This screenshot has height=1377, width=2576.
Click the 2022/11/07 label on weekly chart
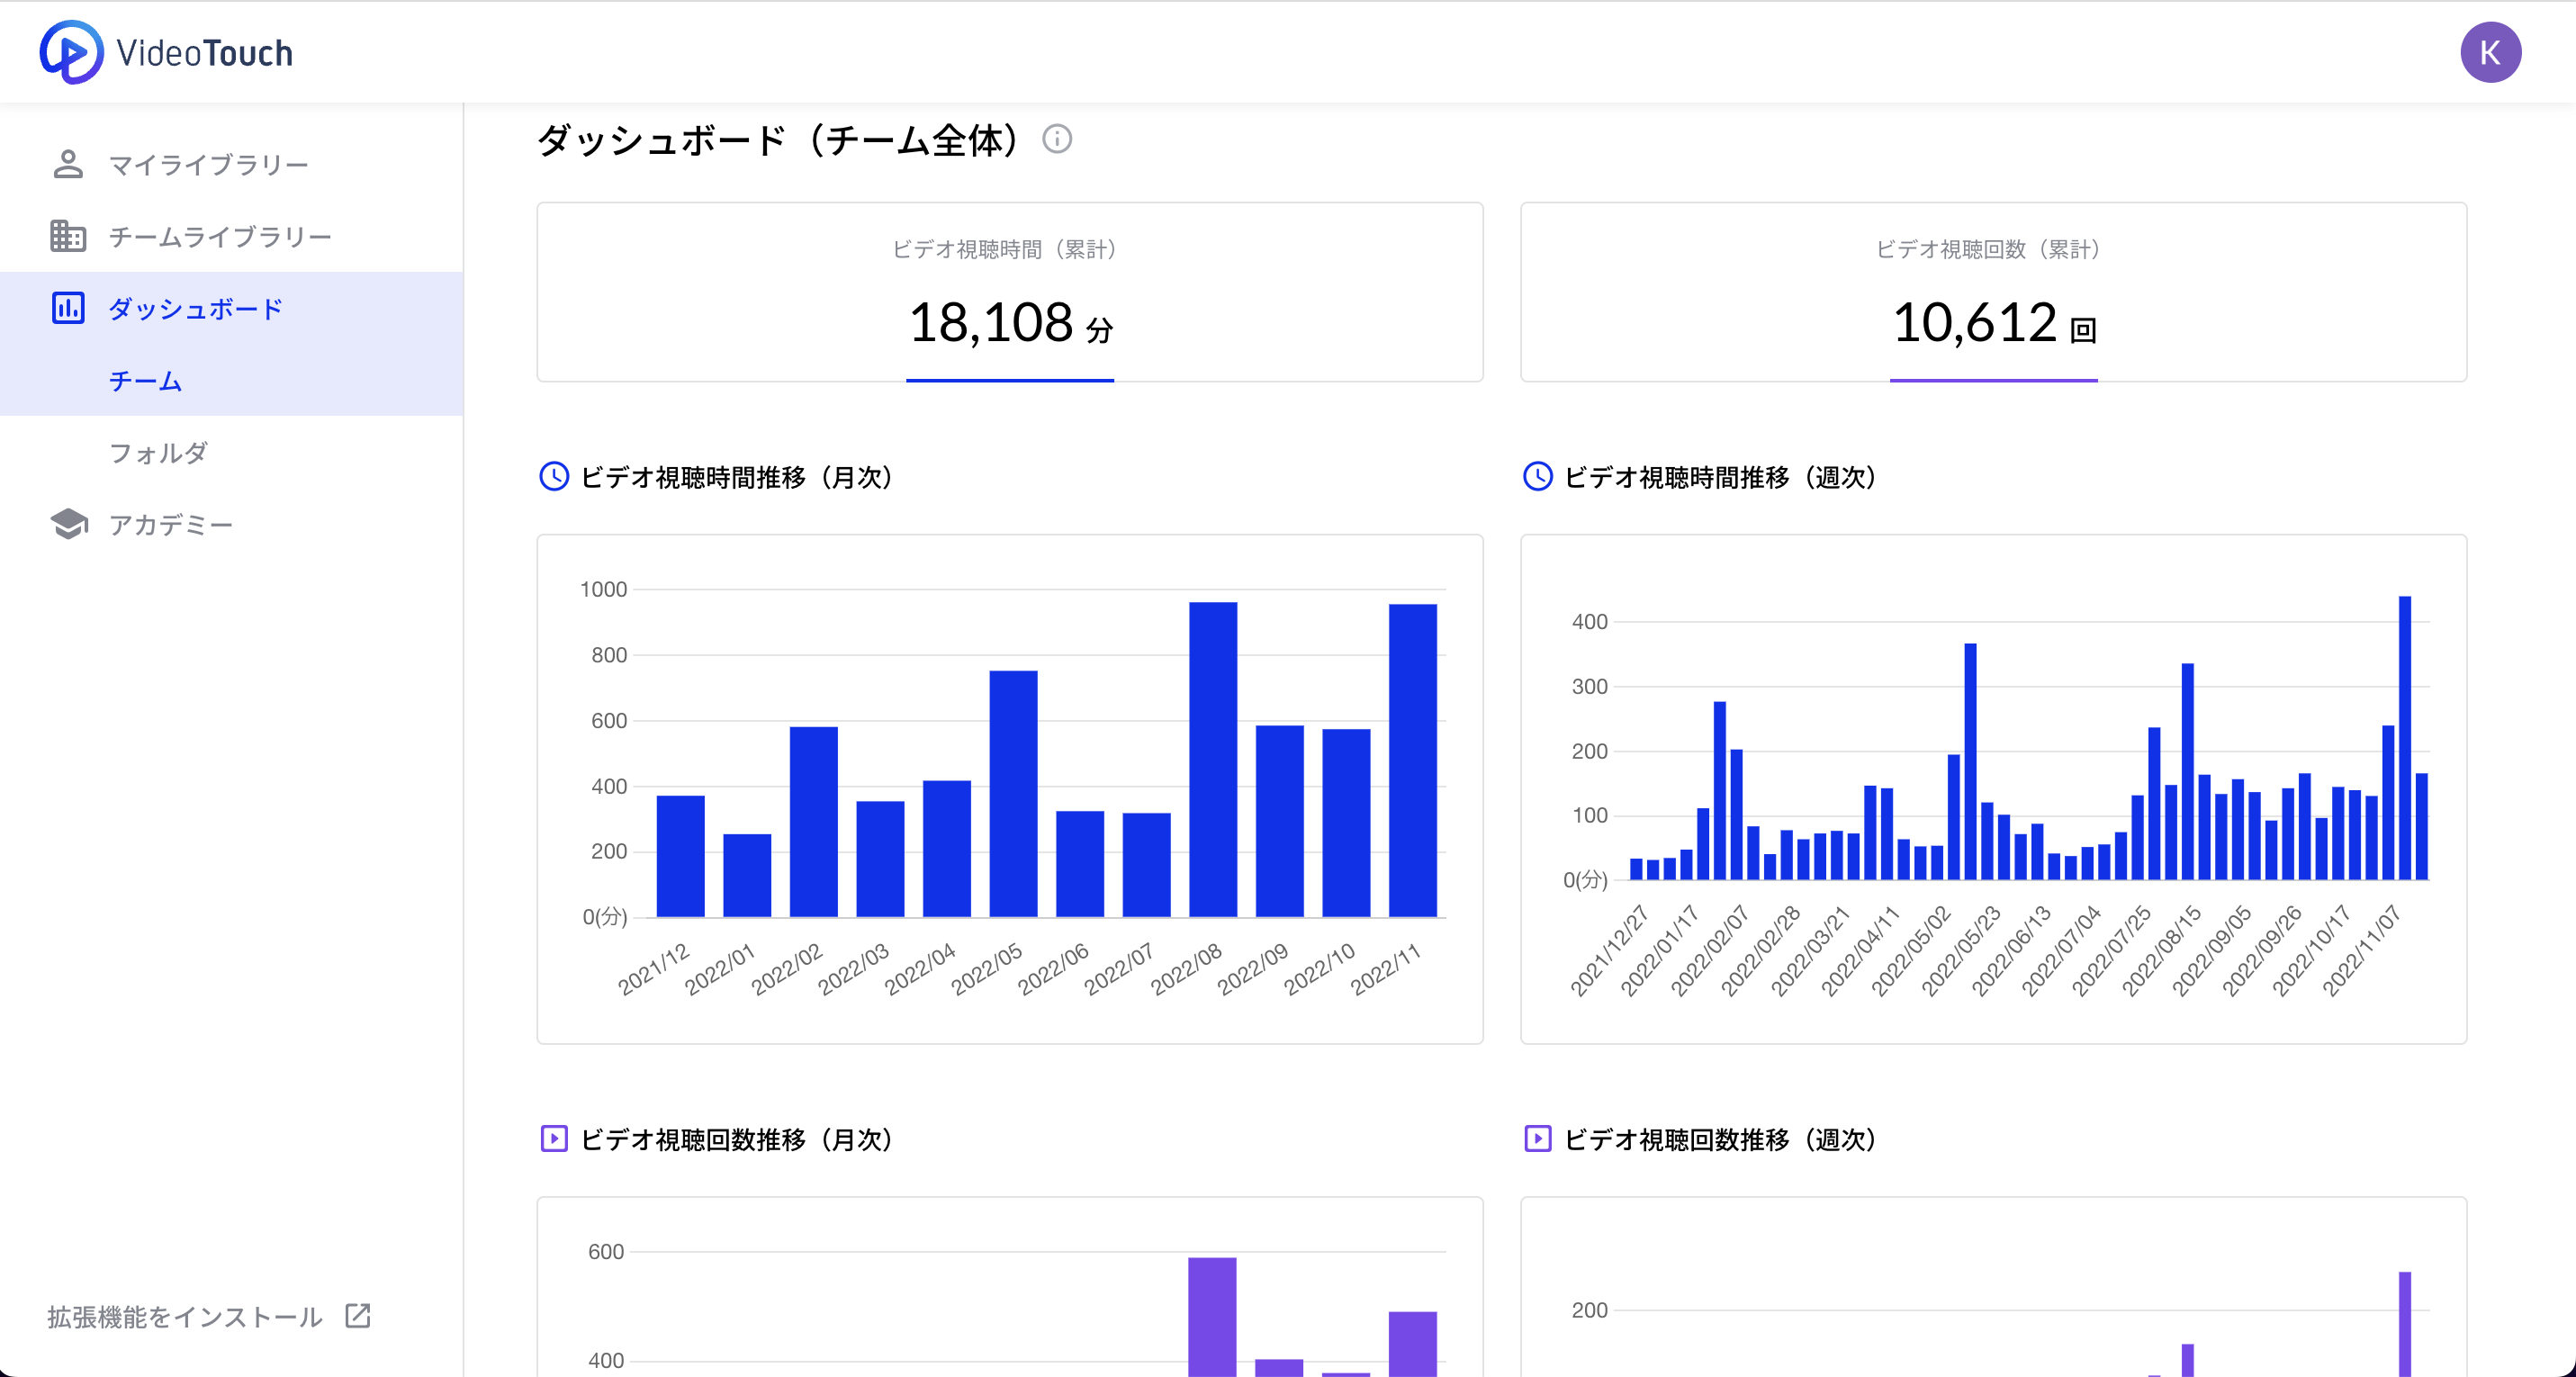point(2360,950)
